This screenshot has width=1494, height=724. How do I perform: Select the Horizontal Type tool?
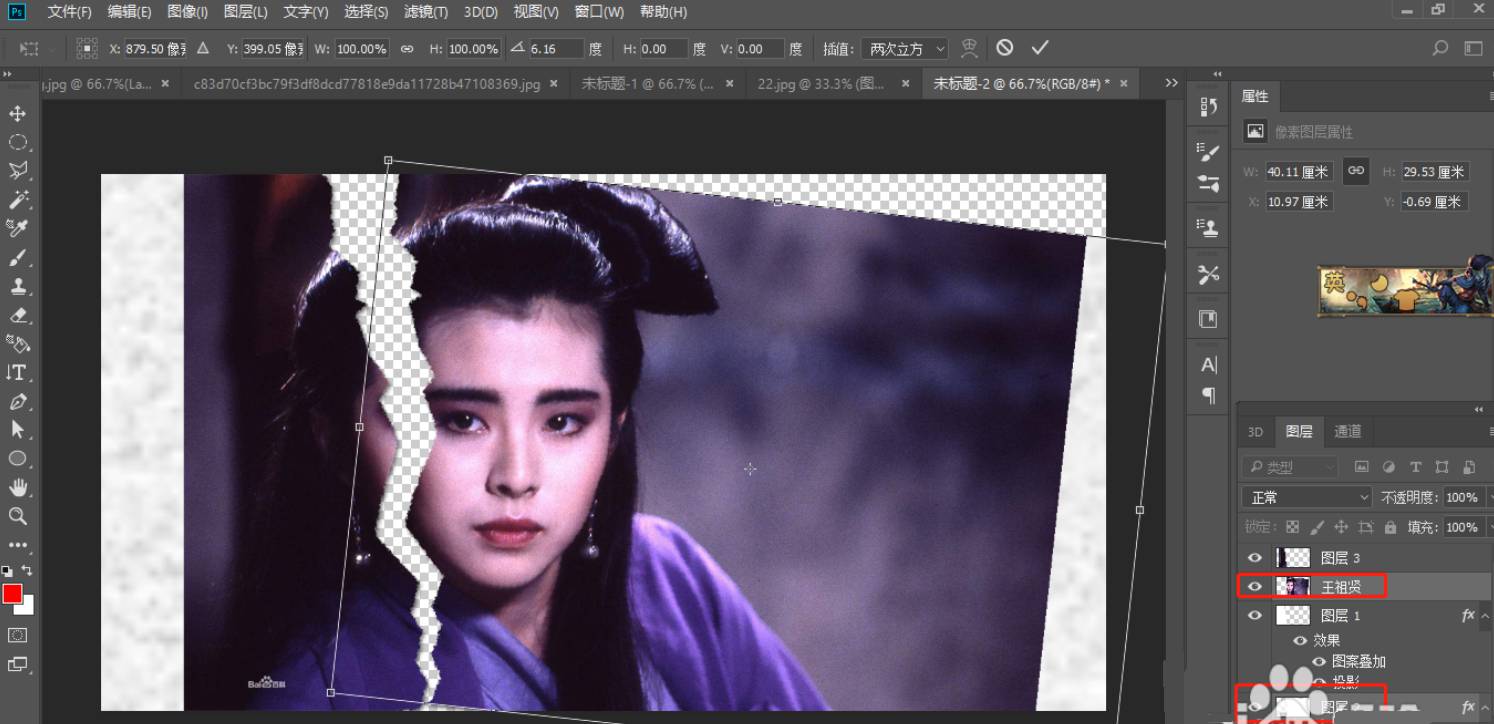[x=17, y=373]
